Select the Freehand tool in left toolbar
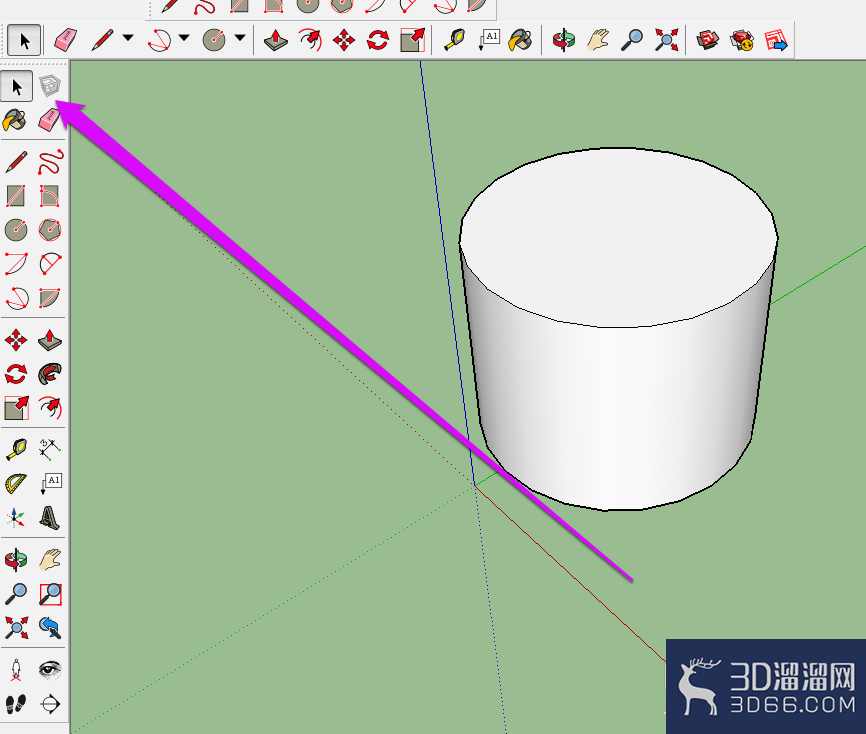 coord(50,162)
